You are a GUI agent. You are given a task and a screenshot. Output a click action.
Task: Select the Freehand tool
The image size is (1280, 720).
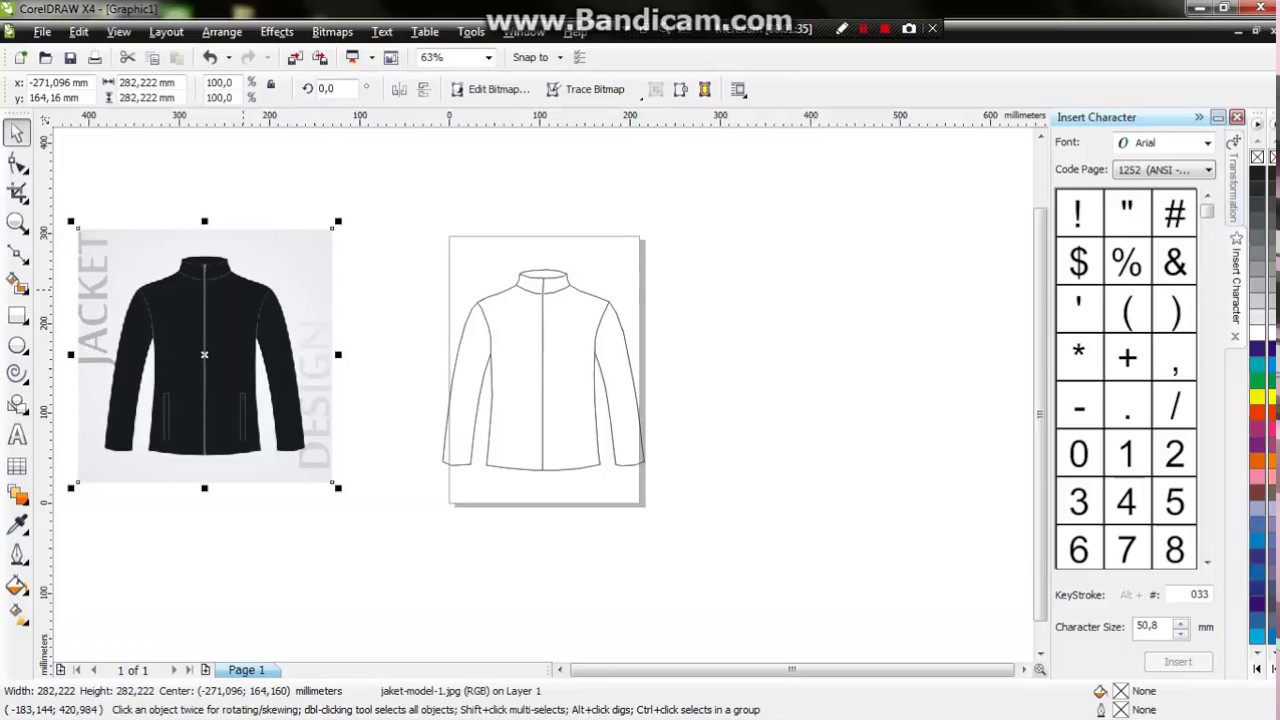pos(17,254)
